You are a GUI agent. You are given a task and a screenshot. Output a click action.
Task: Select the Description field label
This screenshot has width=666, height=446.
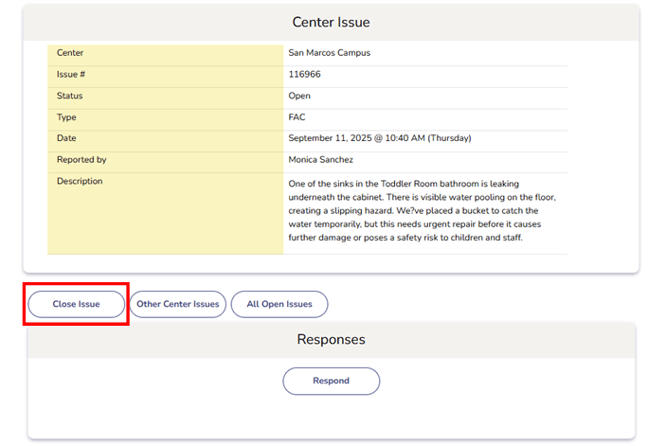(x=80, y=182)
